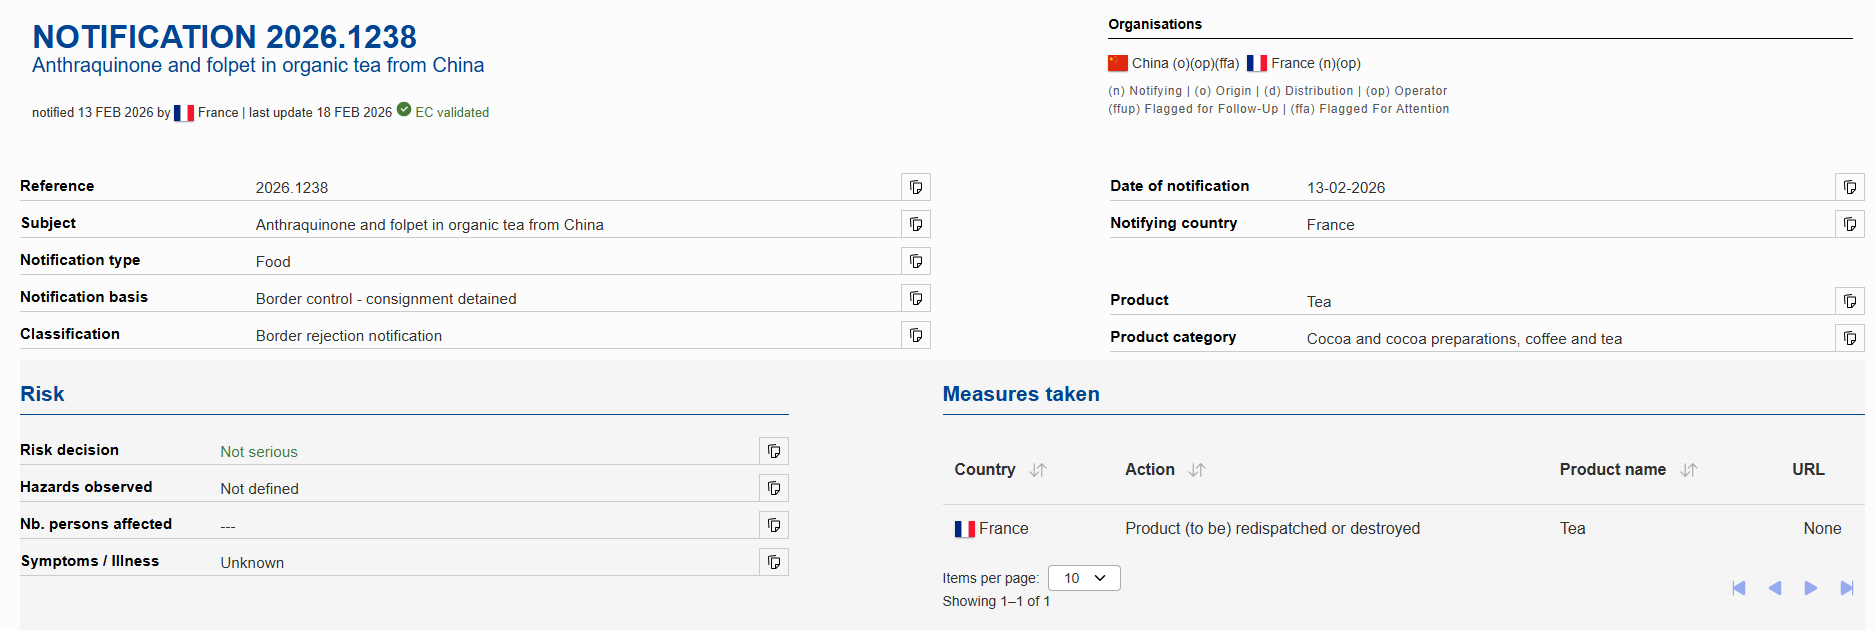
Task: Click the Risk section heading
Action: click(x=42, y=394)
